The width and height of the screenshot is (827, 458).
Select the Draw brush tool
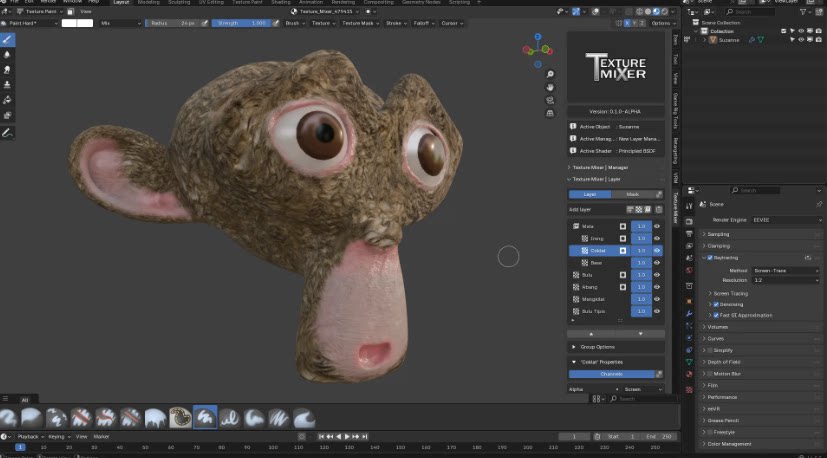(x=7, y=40)
